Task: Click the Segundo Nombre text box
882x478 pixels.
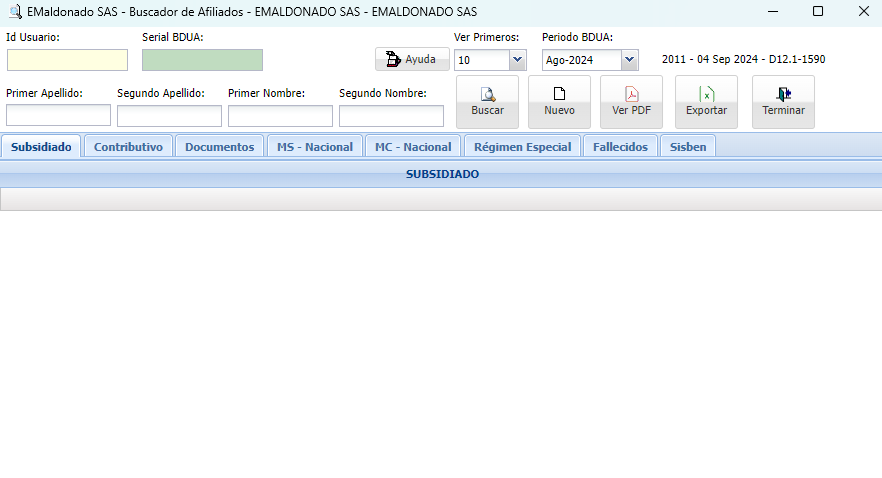Action: (391, 116)
